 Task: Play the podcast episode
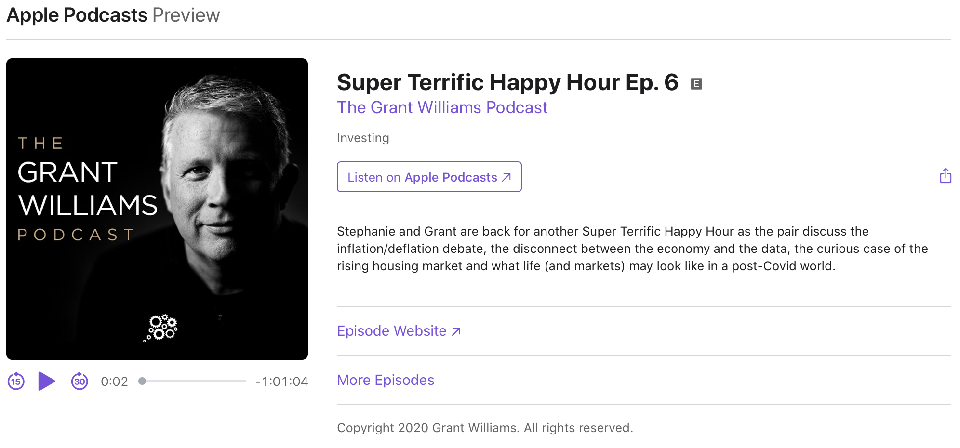point(47,381)
